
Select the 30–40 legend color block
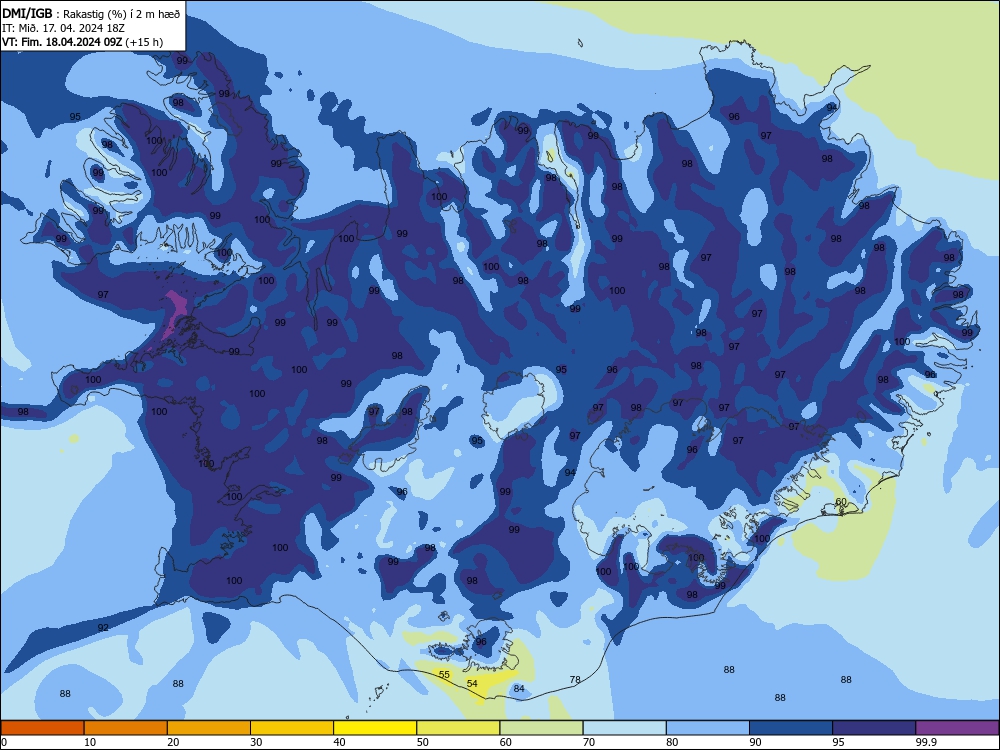coord(292,728)
